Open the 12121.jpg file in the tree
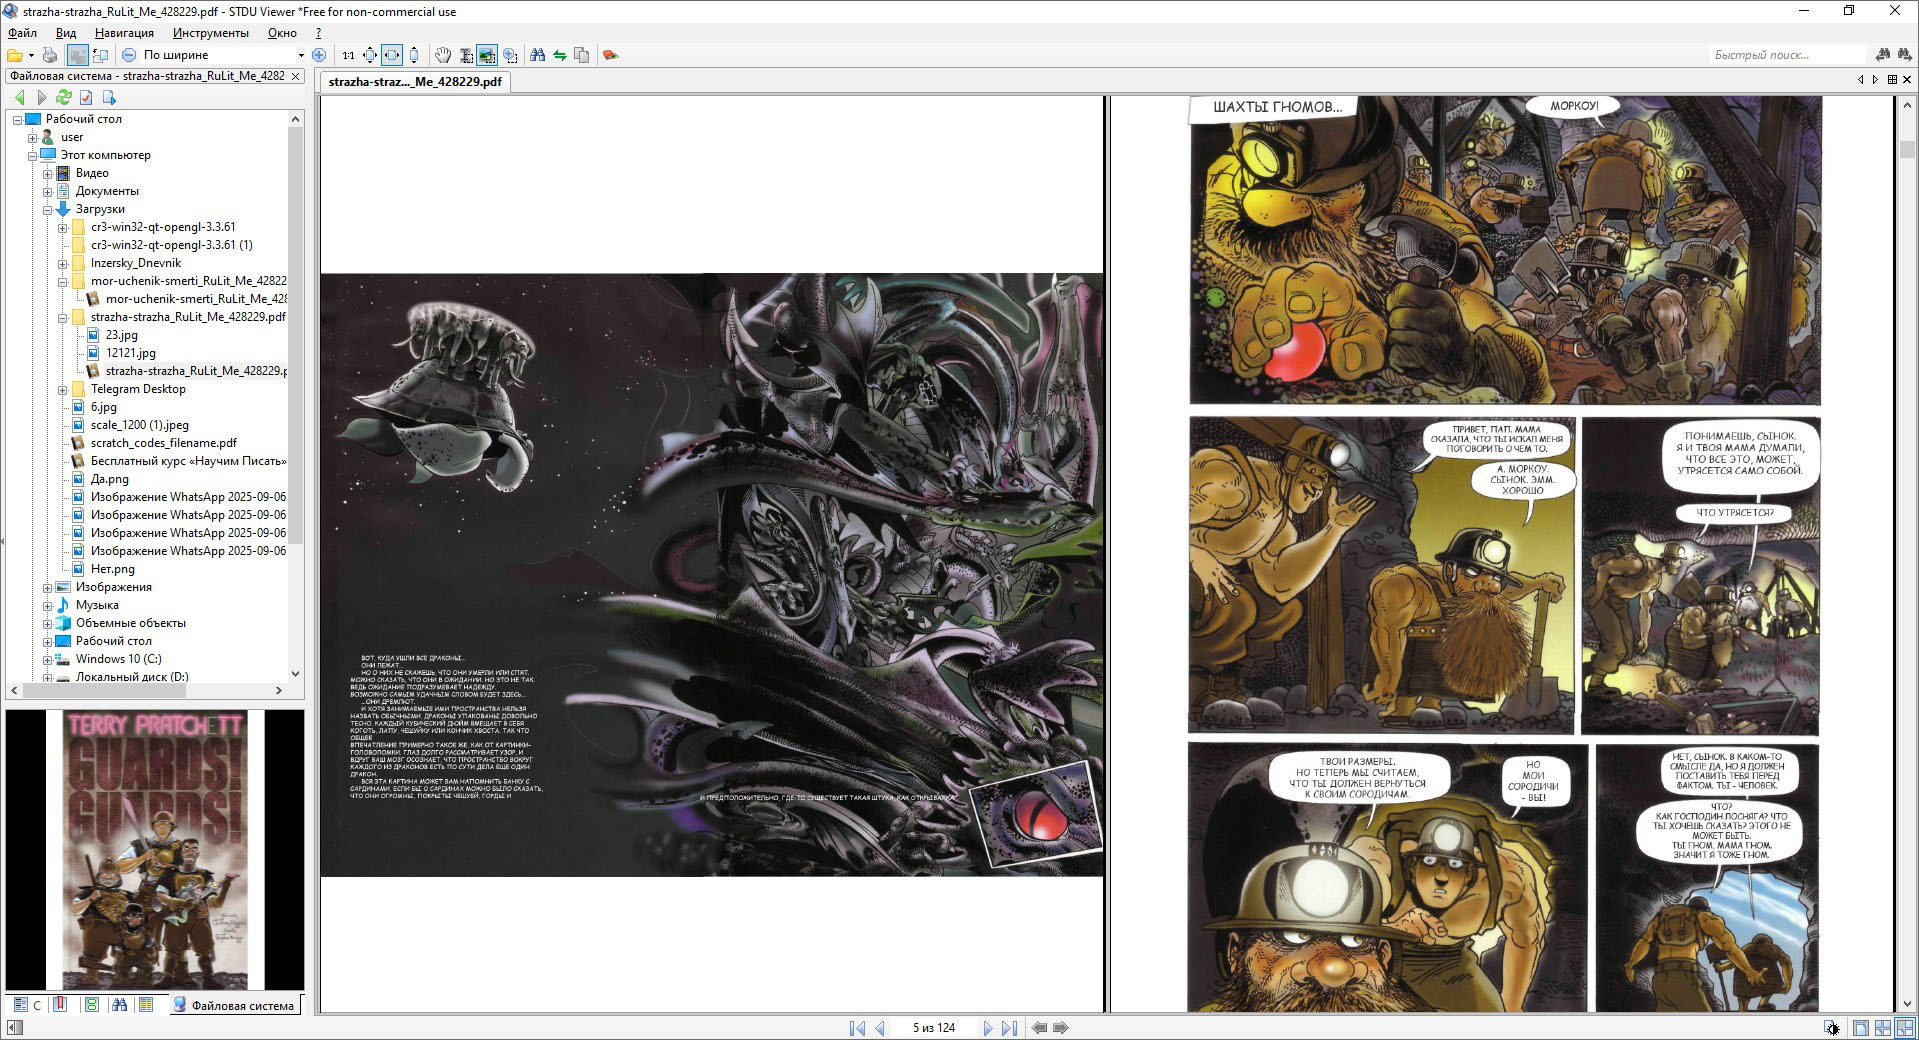This screenshot has width=1919, height=1040. coord(131,353)
